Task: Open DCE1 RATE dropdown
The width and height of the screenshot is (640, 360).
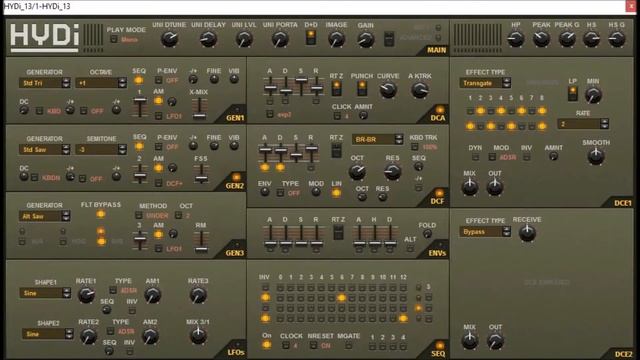Action: pos(583,124)
